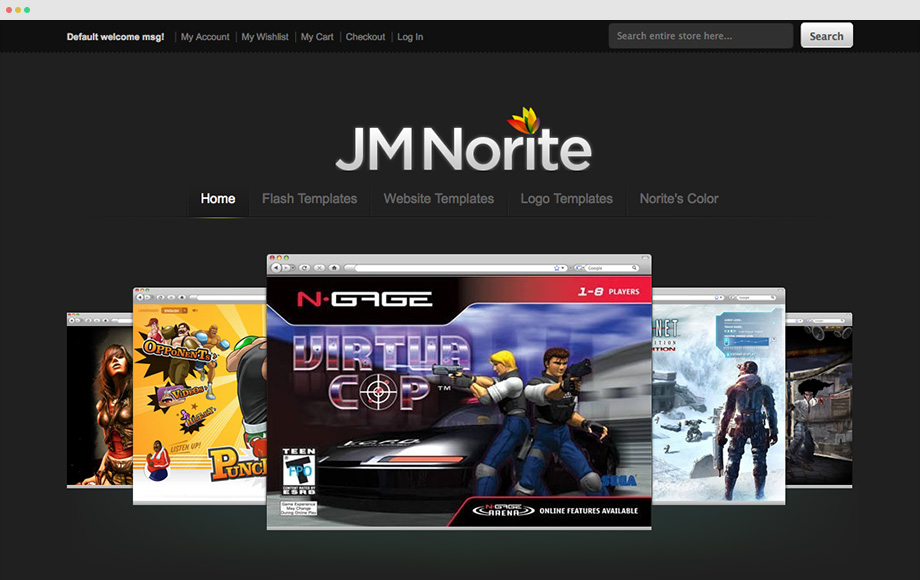Screen dimensions: 920x580
Task: Open the My Account link
Action: coord(205,37)
